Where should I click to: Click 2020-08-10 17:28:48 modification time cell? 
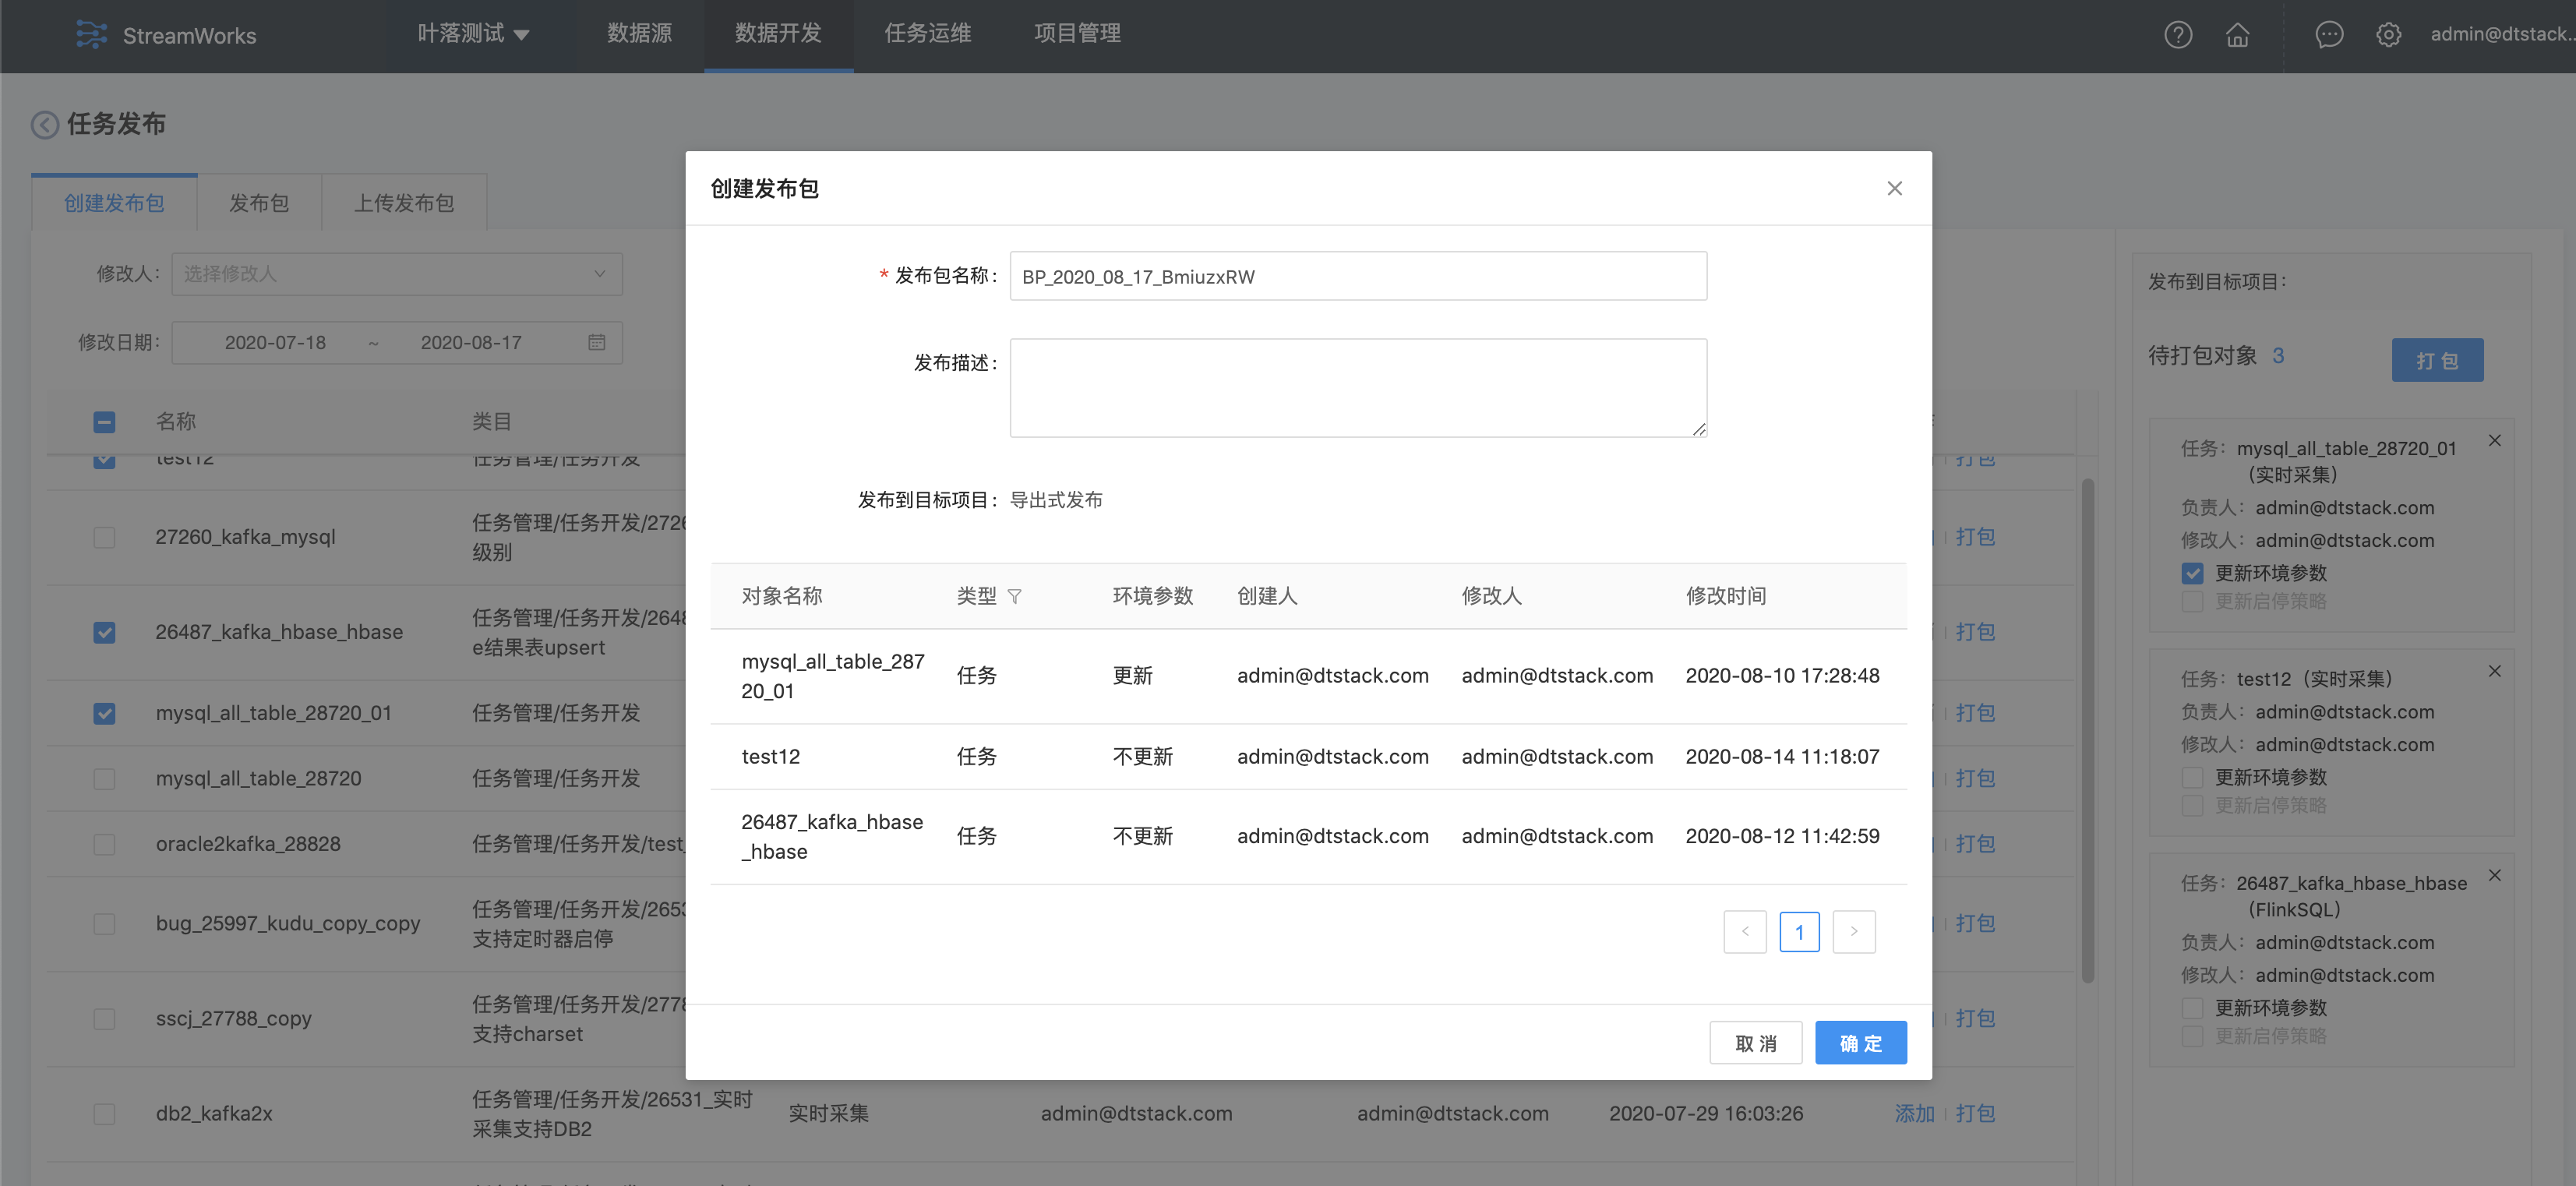(1782, 676)
